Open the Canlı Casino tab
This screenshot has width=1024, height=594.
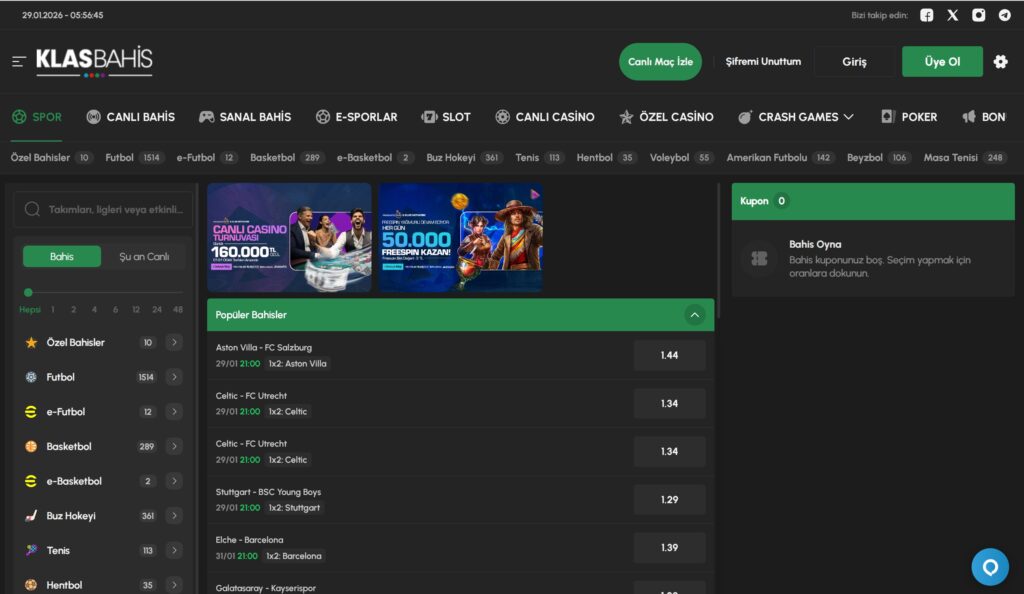point(545,117)
